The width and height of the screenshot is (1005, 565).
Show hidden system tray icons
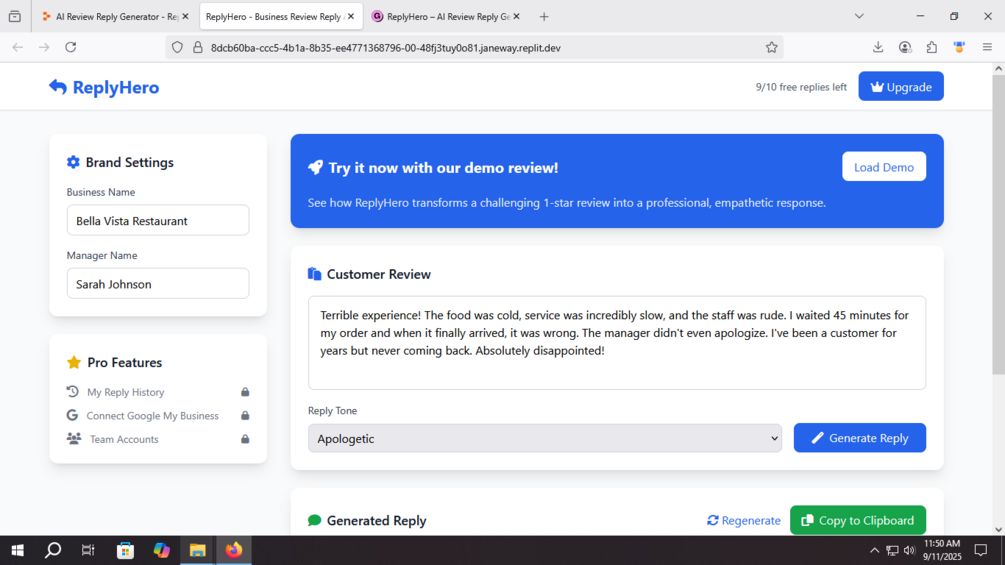click(874, 550)
